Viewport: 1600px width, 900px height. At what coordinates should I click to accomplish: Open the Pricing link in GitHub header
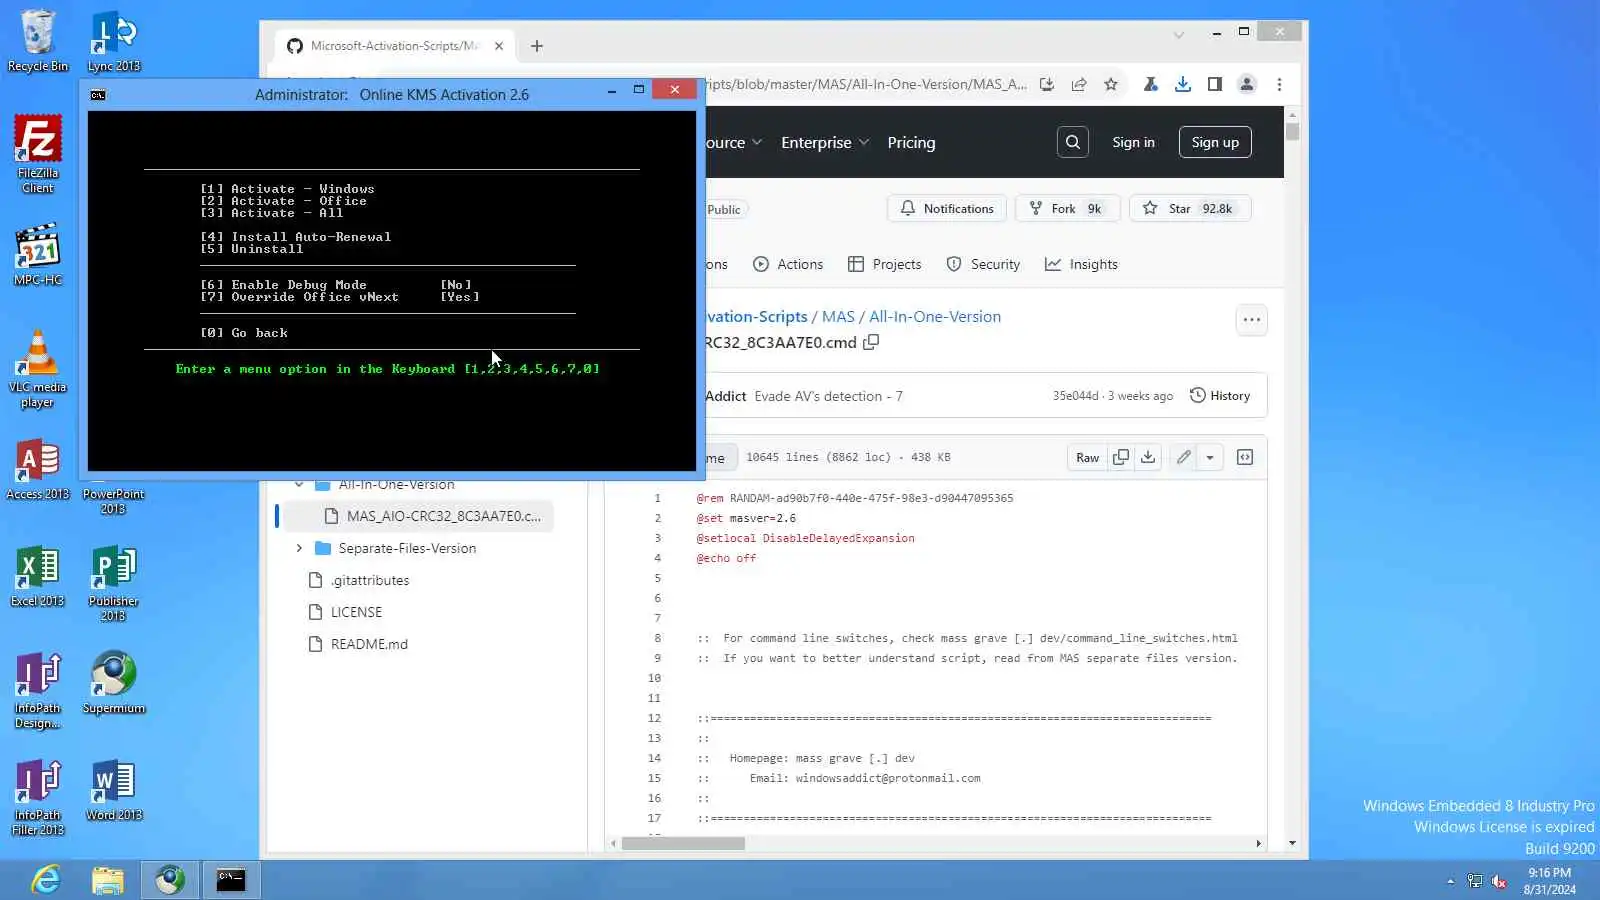pos(911,142)
